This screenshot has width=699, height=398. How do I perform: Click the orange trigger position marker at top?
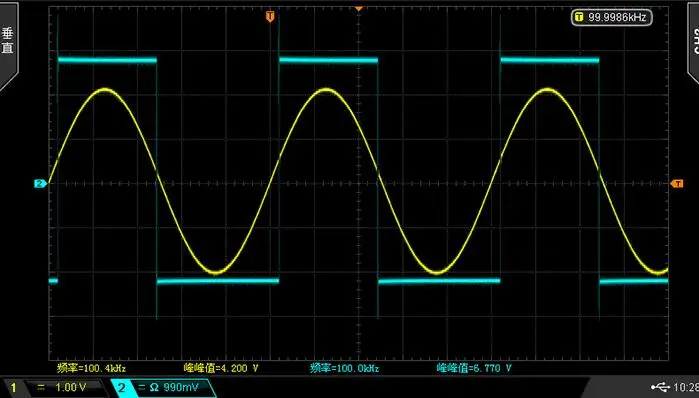(270, 16)
